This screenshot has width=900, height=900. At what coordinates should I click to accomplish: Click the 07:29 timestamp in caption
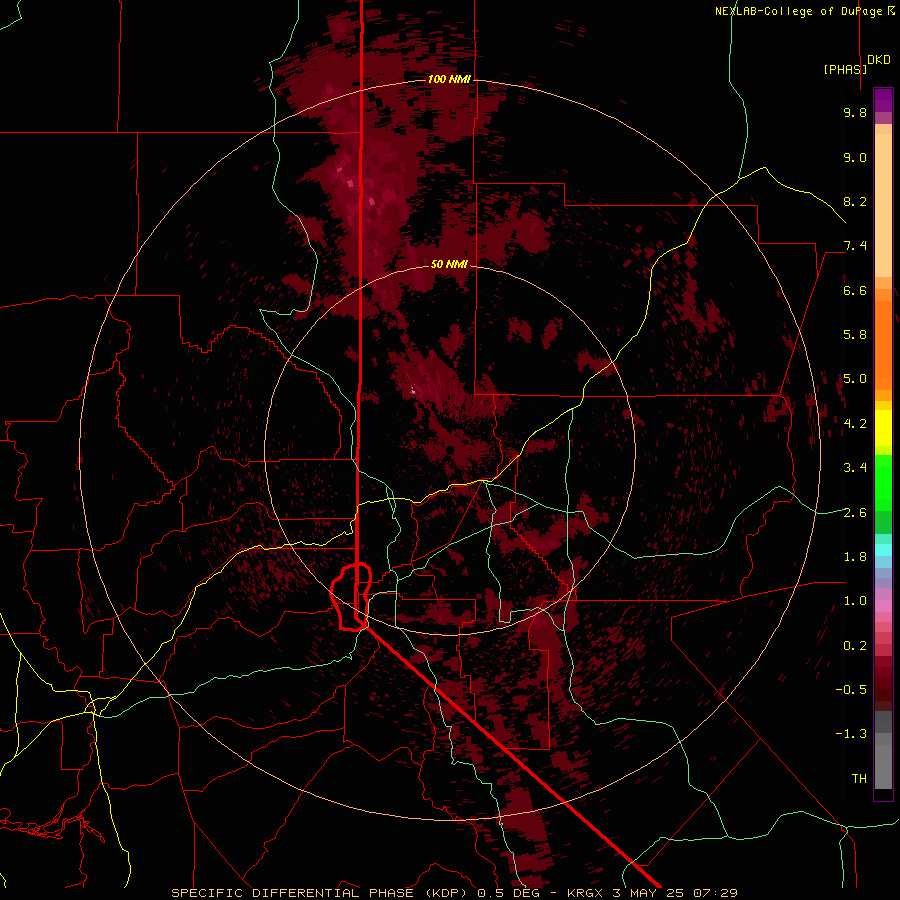[x=715, y=893]
